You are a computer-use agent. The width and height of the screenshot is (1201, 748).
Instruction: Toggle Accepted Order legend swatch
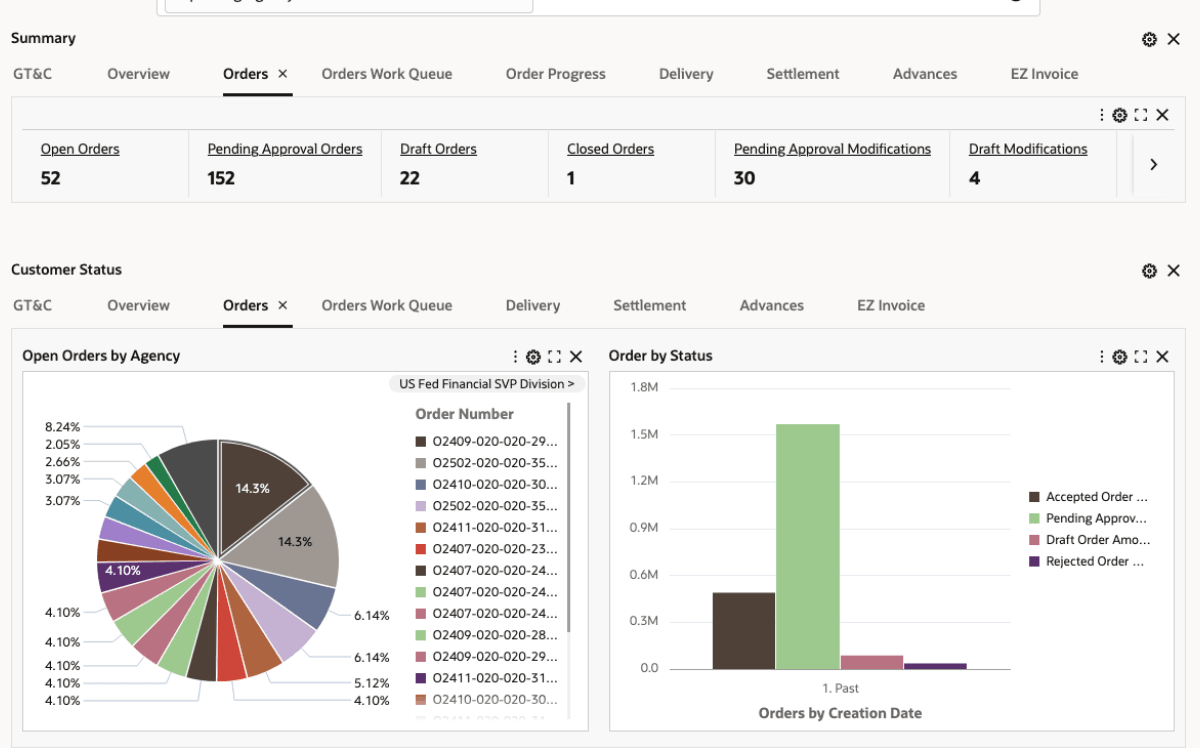click(1035, 497)
